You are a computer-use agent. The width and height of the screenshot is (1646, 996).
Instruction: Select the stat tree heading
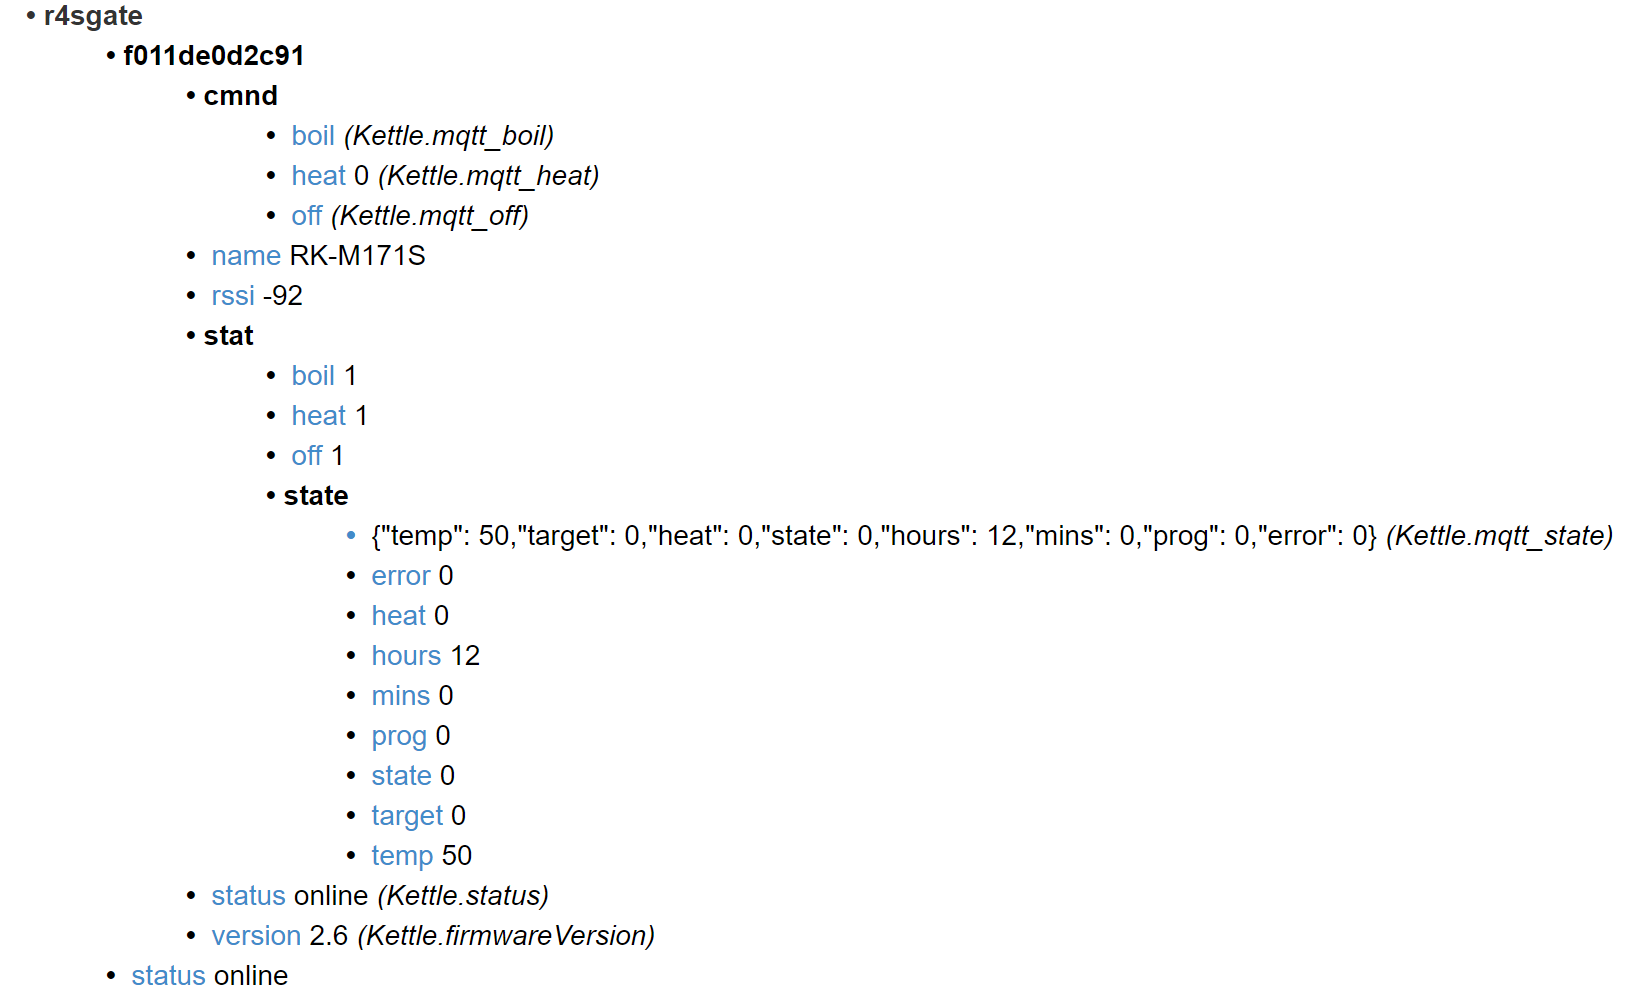[228, 336]
